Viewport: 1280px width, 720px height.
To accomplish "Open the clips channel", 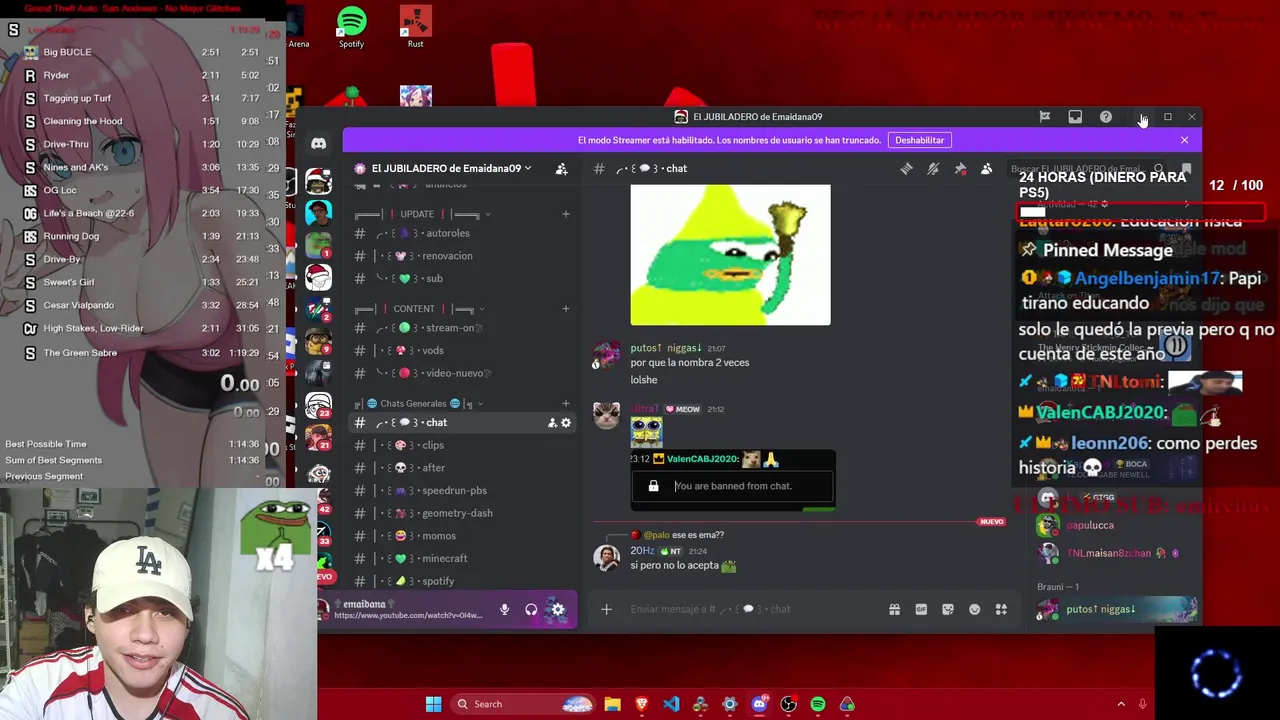I will pyautogui.click(x=461, y=445).
